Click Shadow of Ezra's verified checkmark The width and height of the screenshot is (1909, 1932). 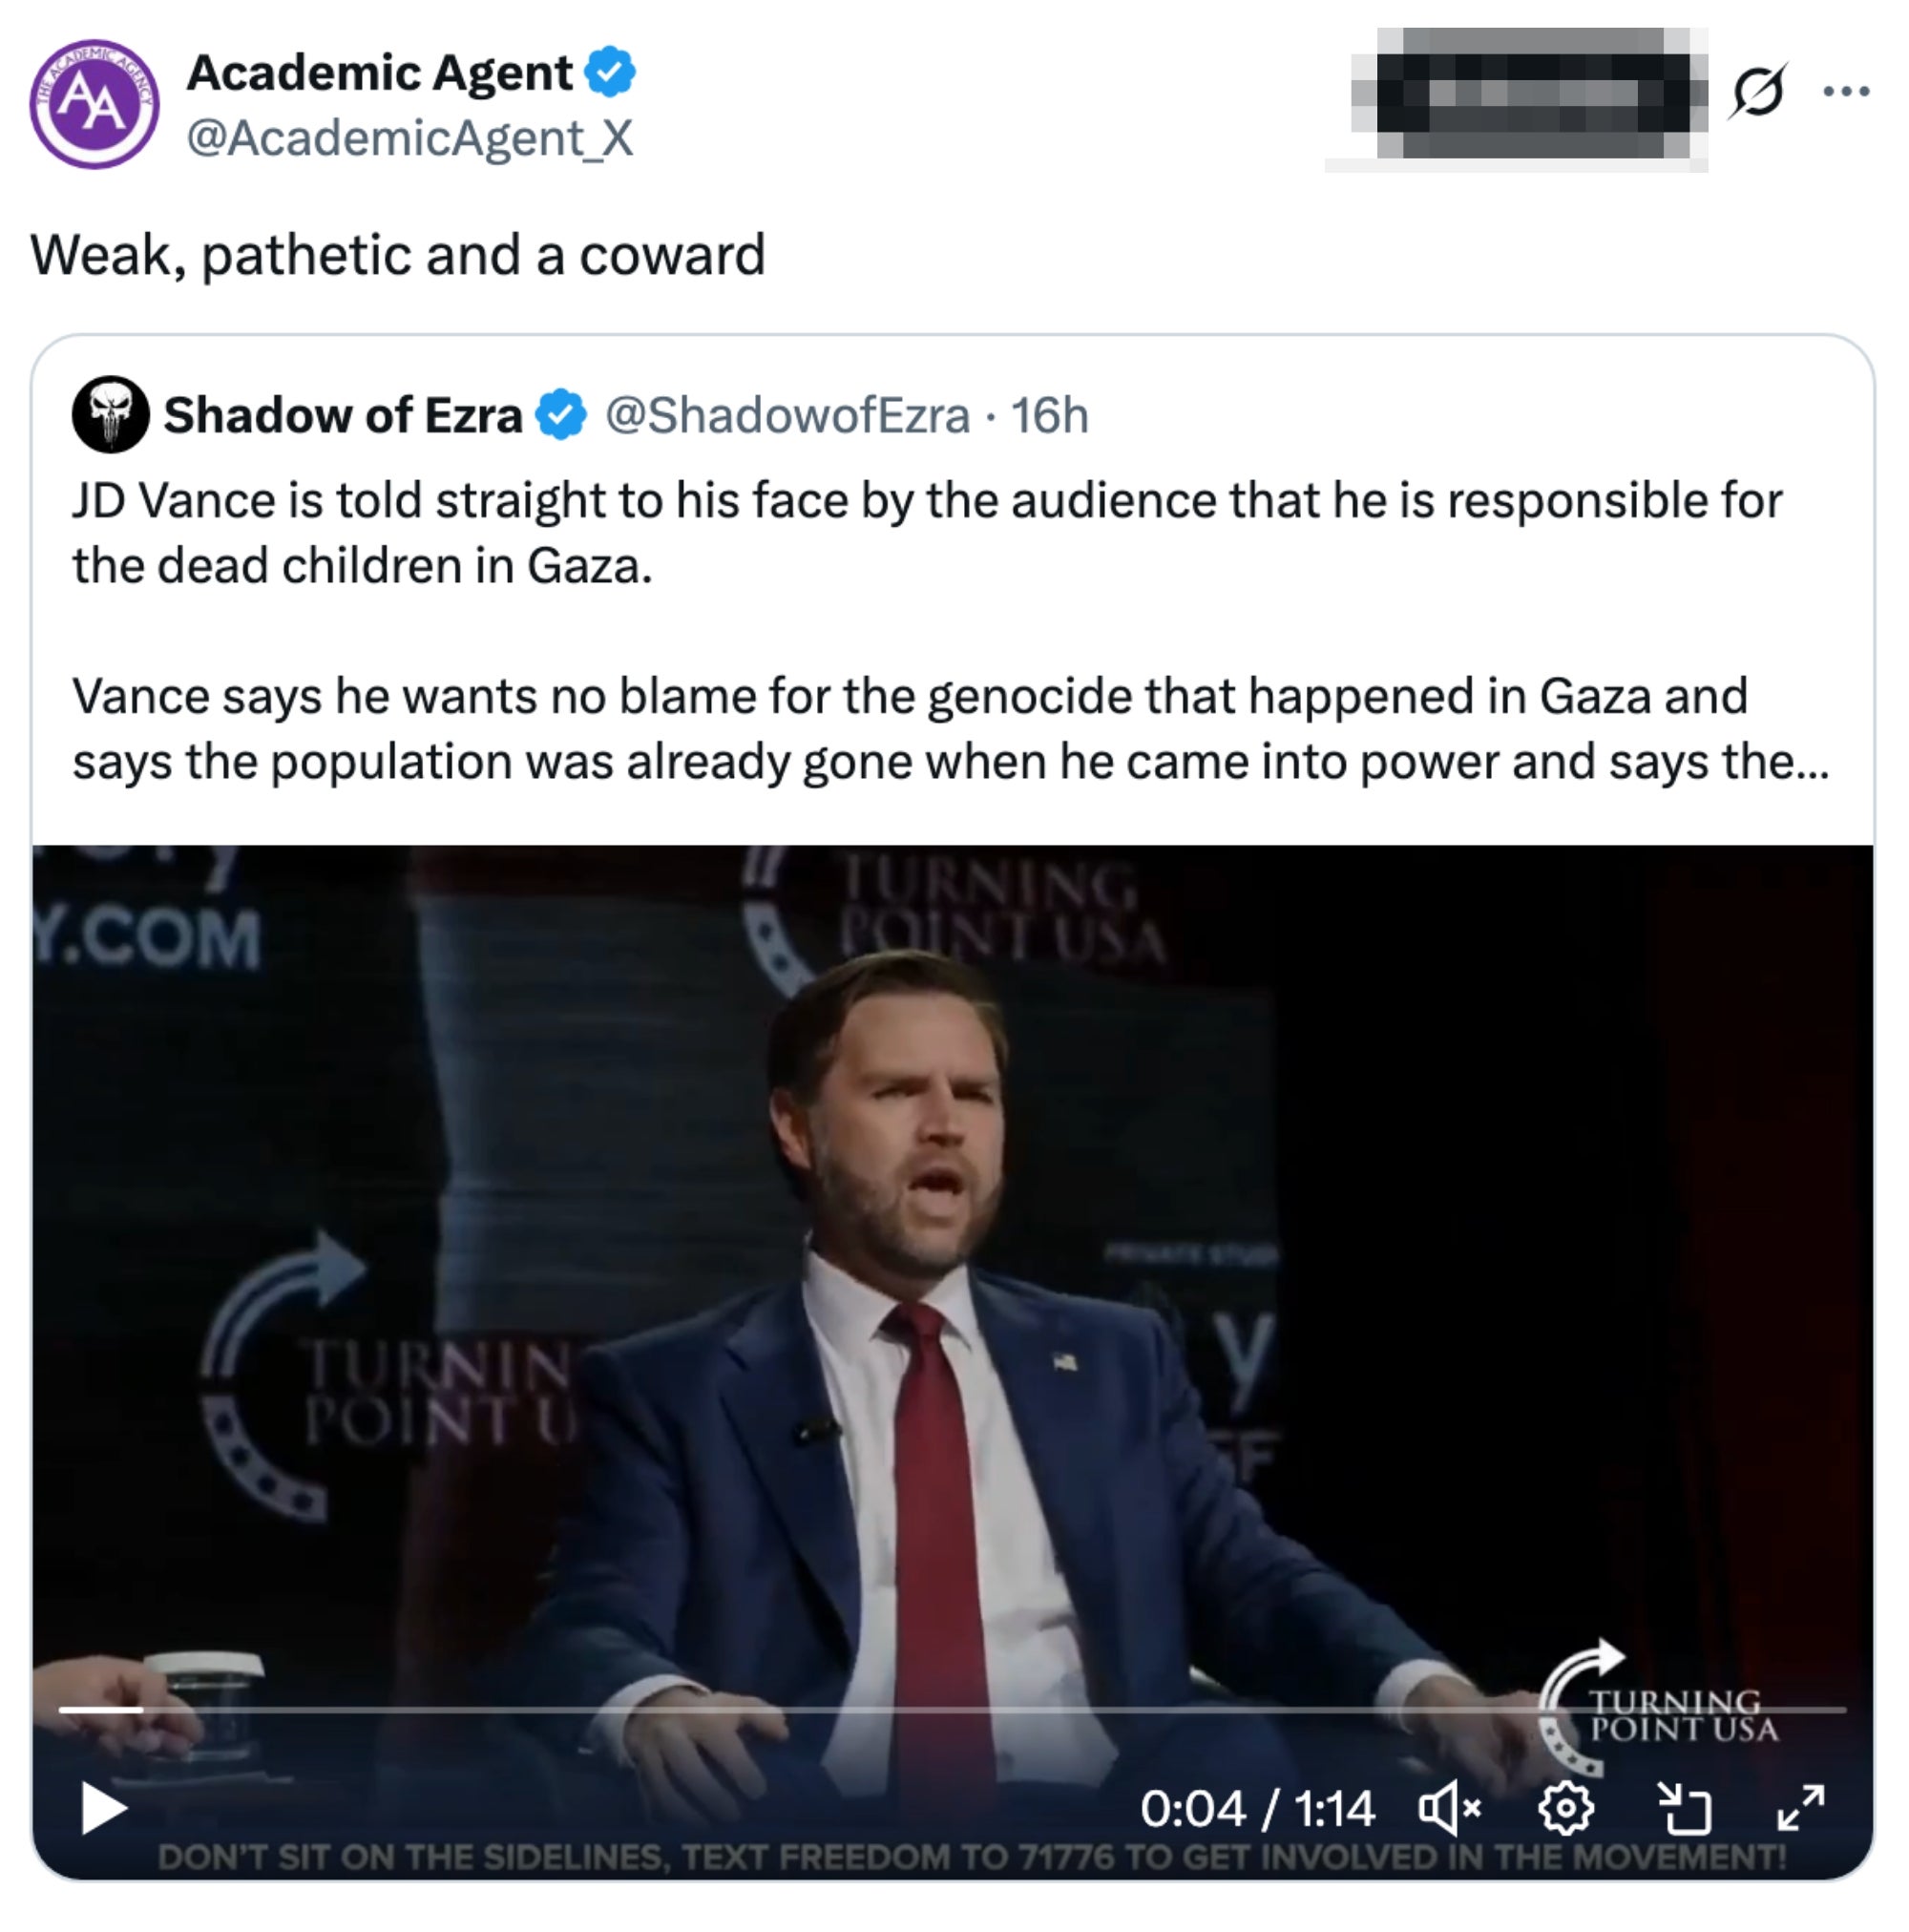coord(562,415)
